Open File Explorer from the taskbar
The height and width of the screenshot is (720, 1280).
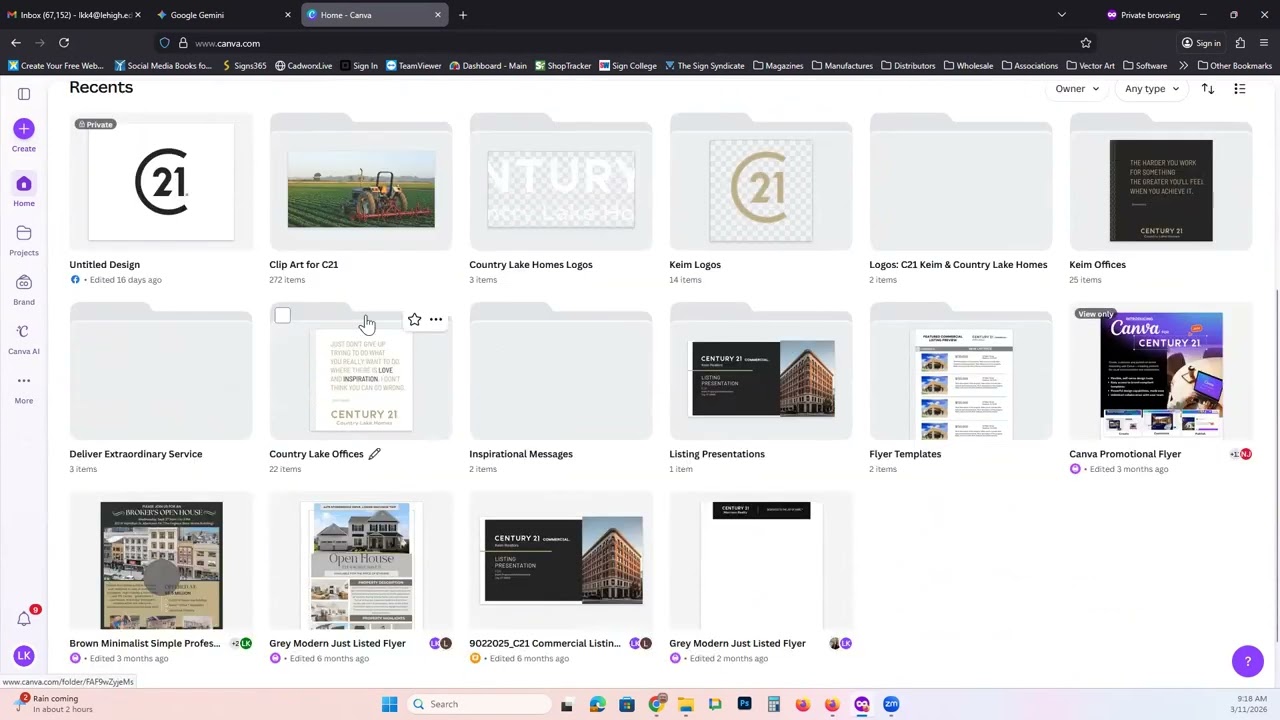(x=685, y=704)
